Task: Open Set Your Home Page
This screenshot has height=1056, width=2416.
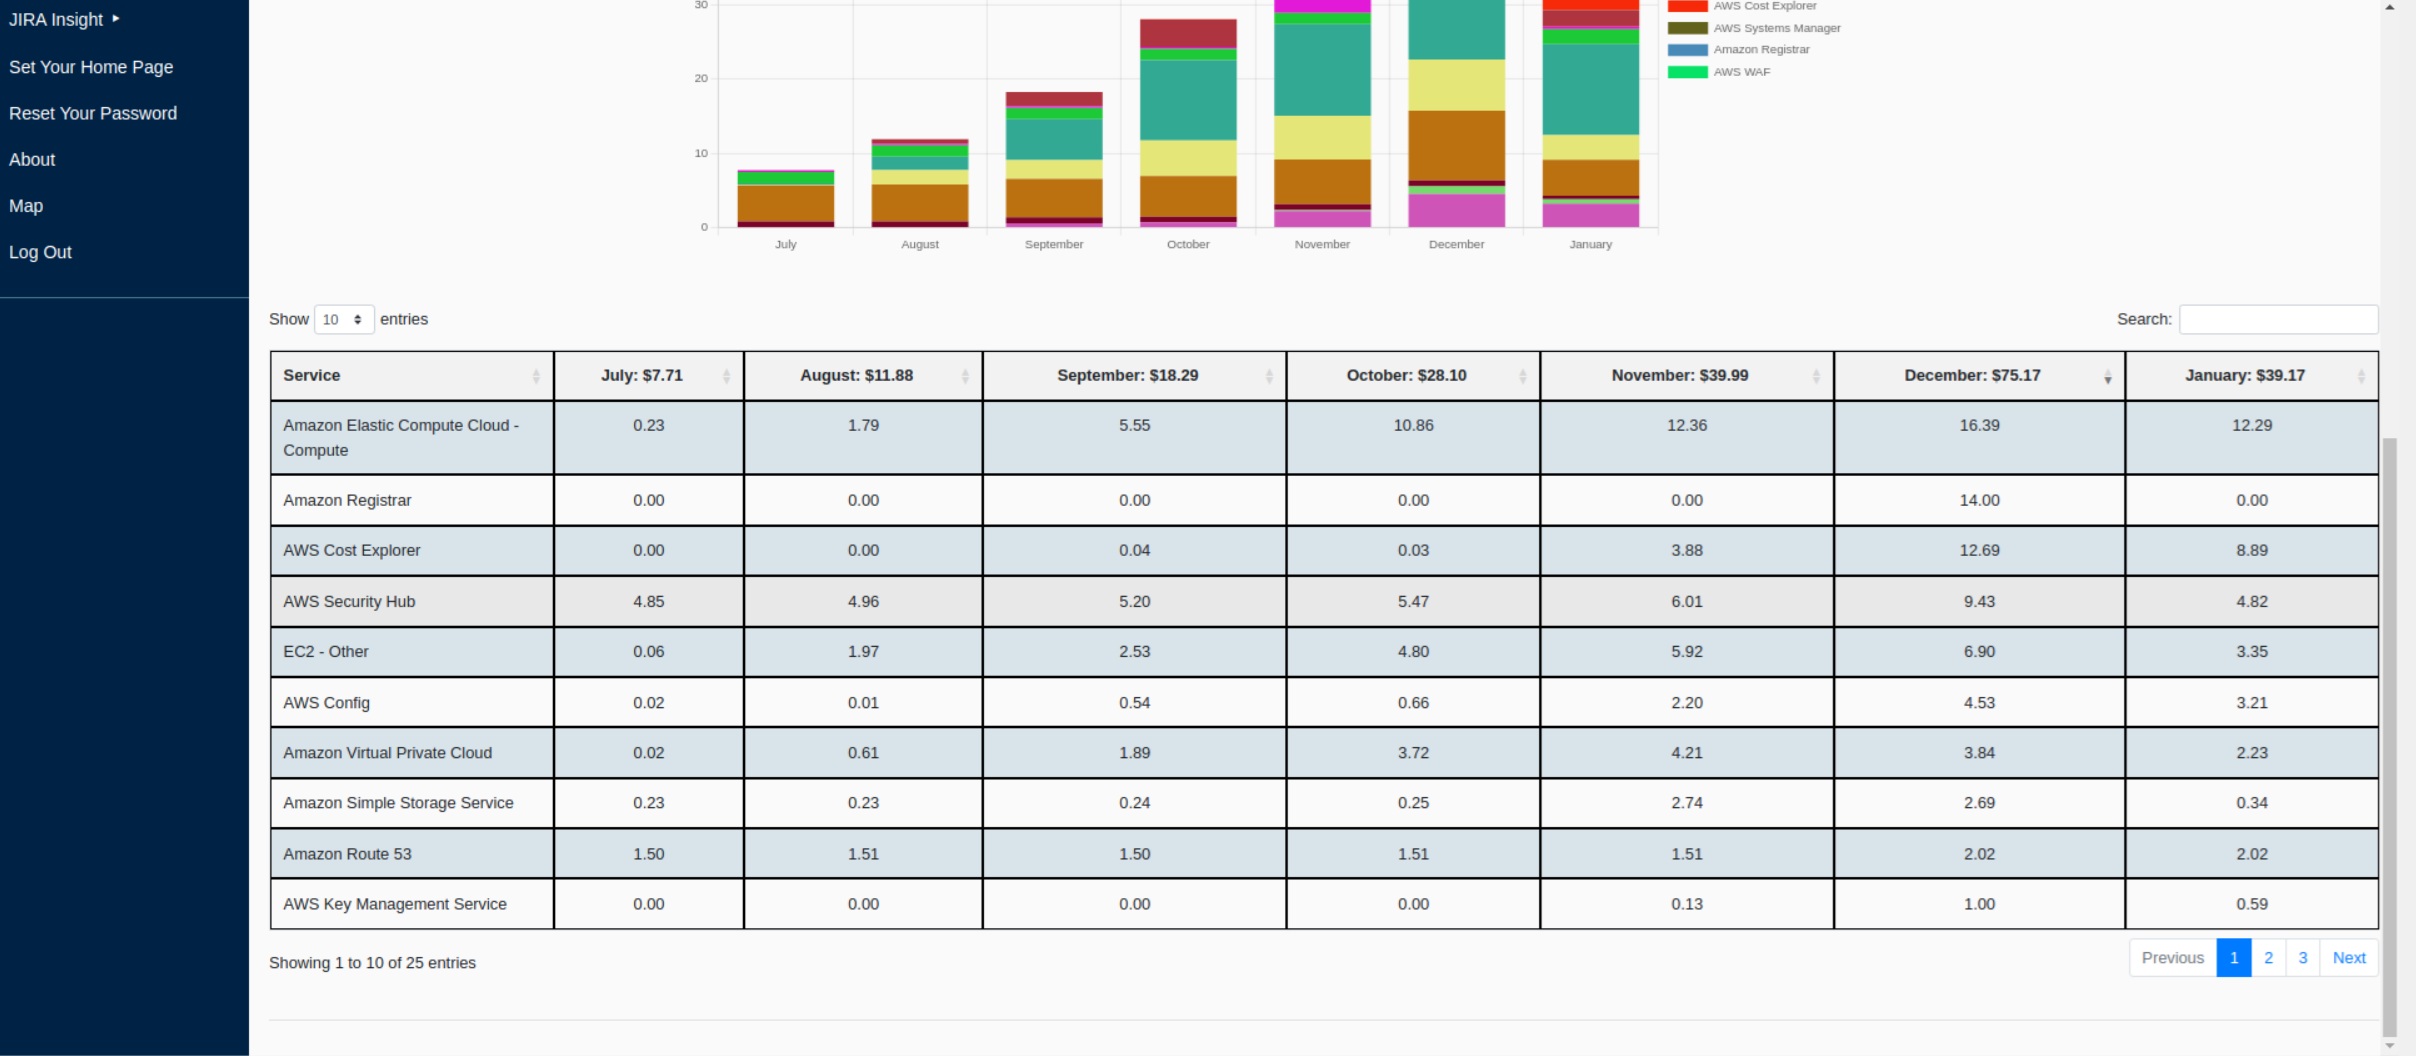Action: [91, 67]
